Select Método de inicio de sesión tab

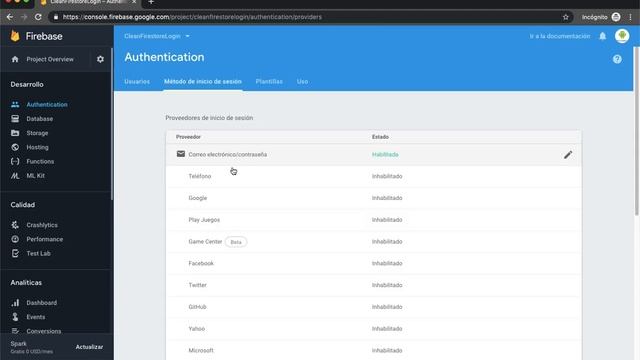(x=203, y=82)
